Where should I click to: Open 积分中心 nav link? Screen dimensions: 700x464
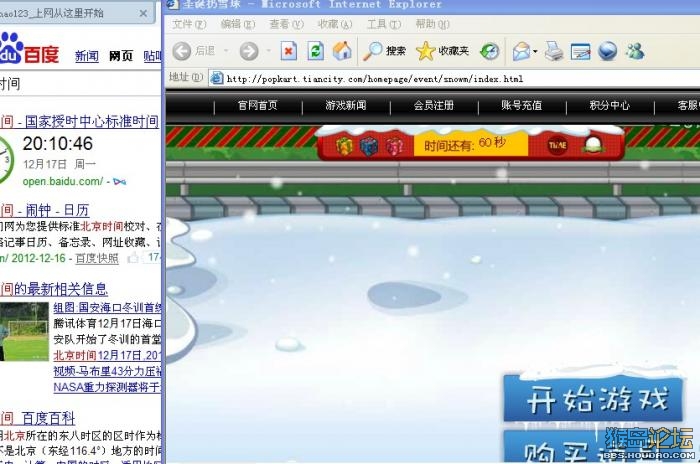coord(610,105)
